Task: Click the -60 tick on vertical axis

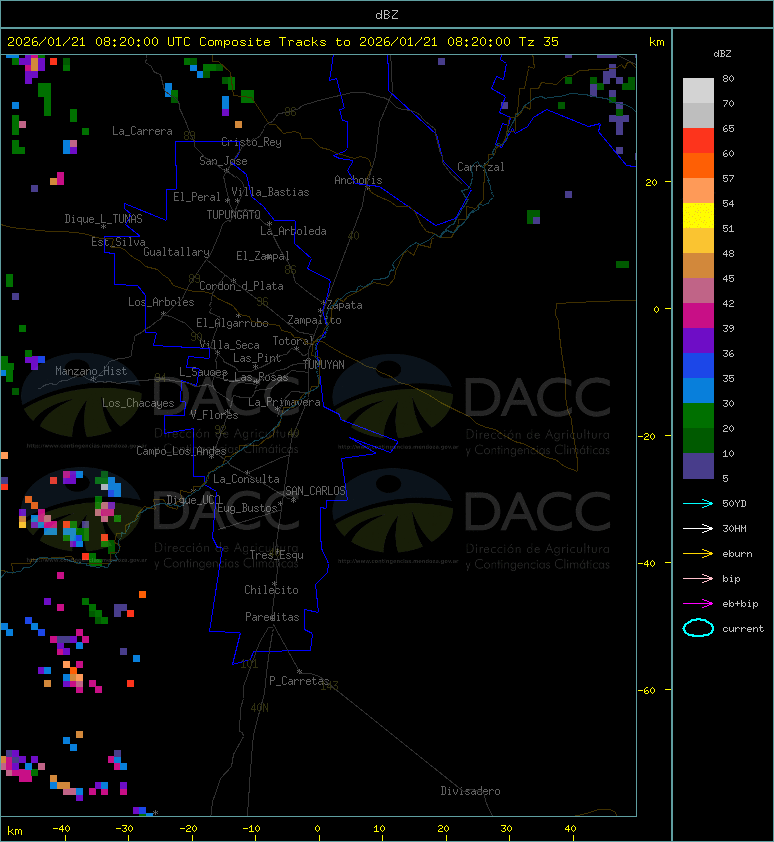Action: coord(647,690)
